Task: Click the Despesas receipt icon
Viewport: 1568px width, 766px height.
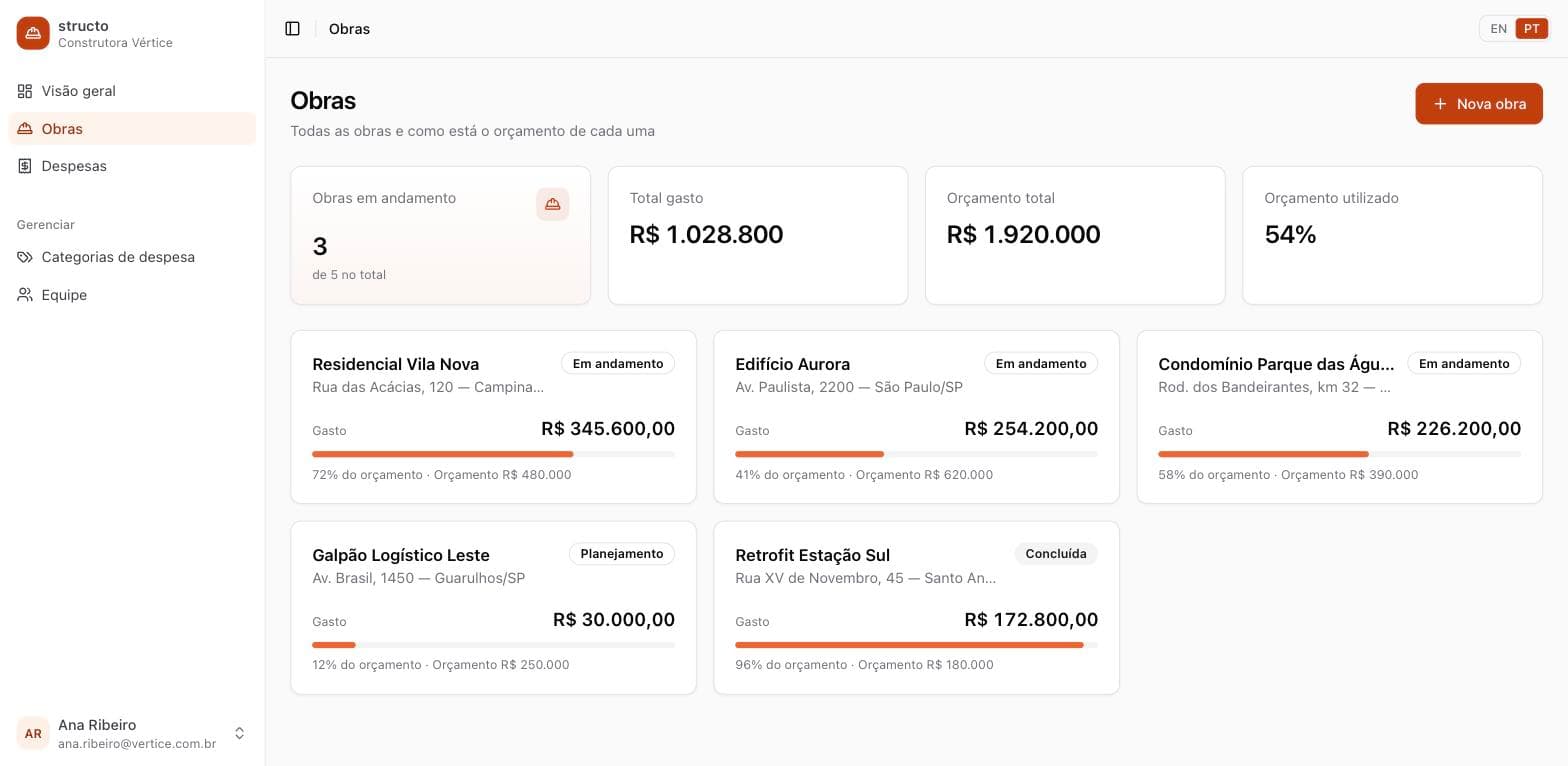Action: 25,166
